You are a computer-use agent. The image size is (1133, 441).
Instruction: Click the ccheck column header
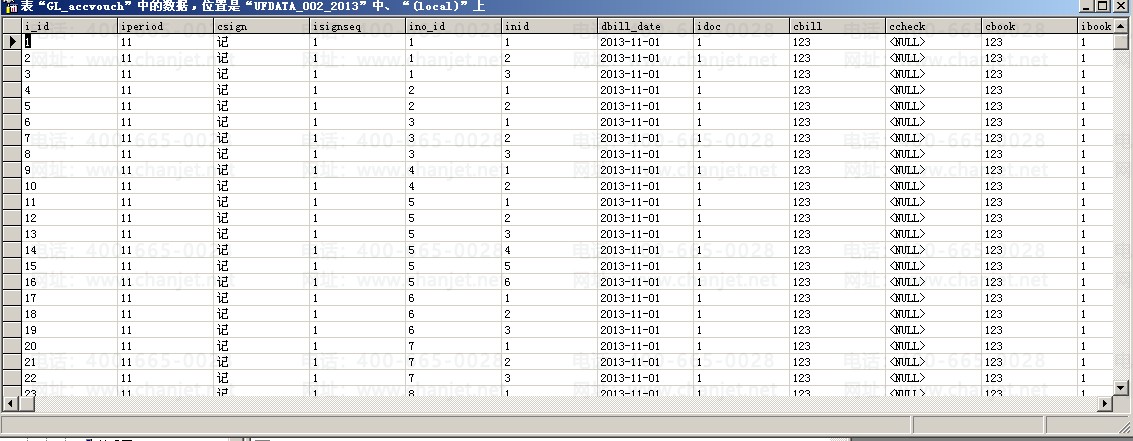pyautogui.click(x=933, y=26)
